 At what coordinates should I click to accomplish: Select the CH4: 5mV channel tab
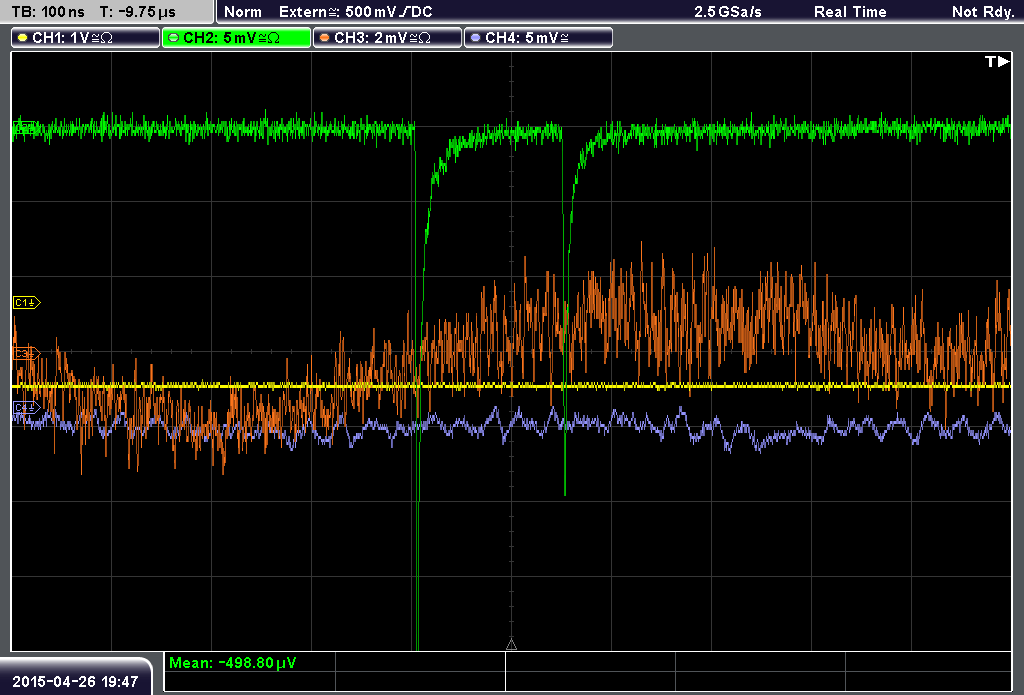pyautogui.click(x=538, y=38)
